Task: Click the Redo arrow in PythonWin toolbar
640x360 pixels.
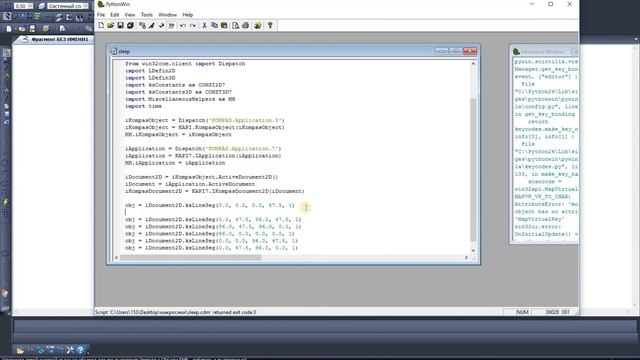Action: pyautogui.click(x=193, y=25)
